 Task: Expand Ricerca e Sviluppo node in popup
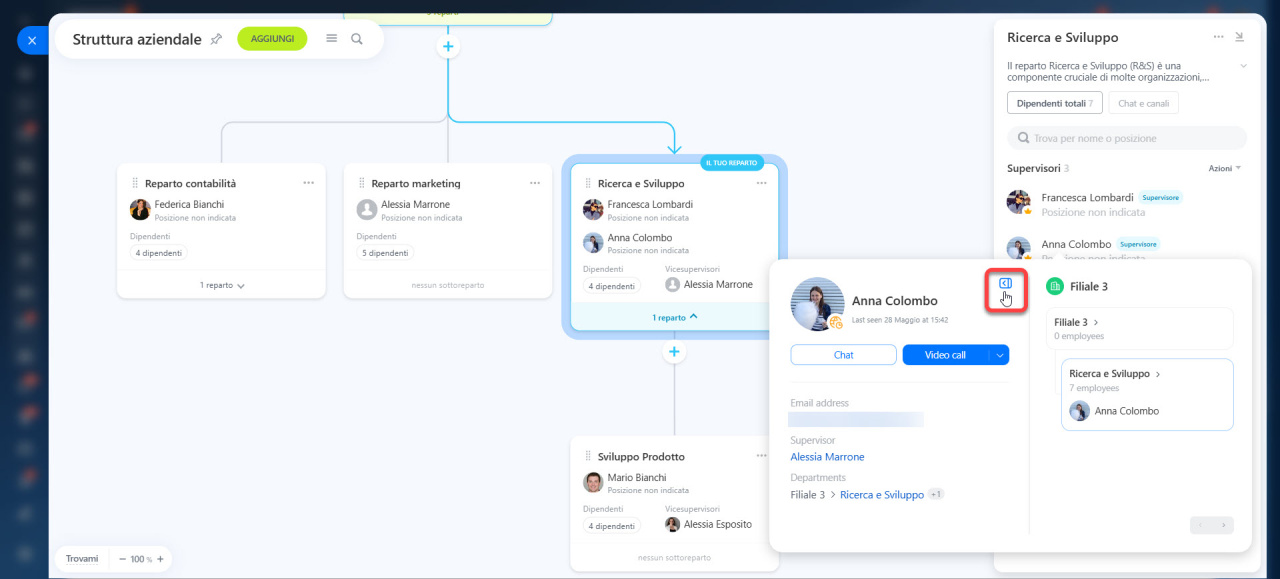1158,374
